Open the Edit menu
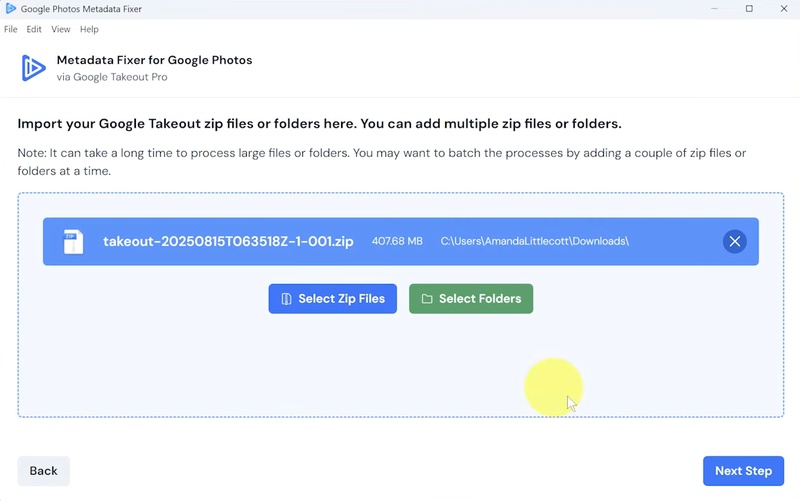Image resolution: width=800 pixels, height=501 pixels. tap(34, 29)
